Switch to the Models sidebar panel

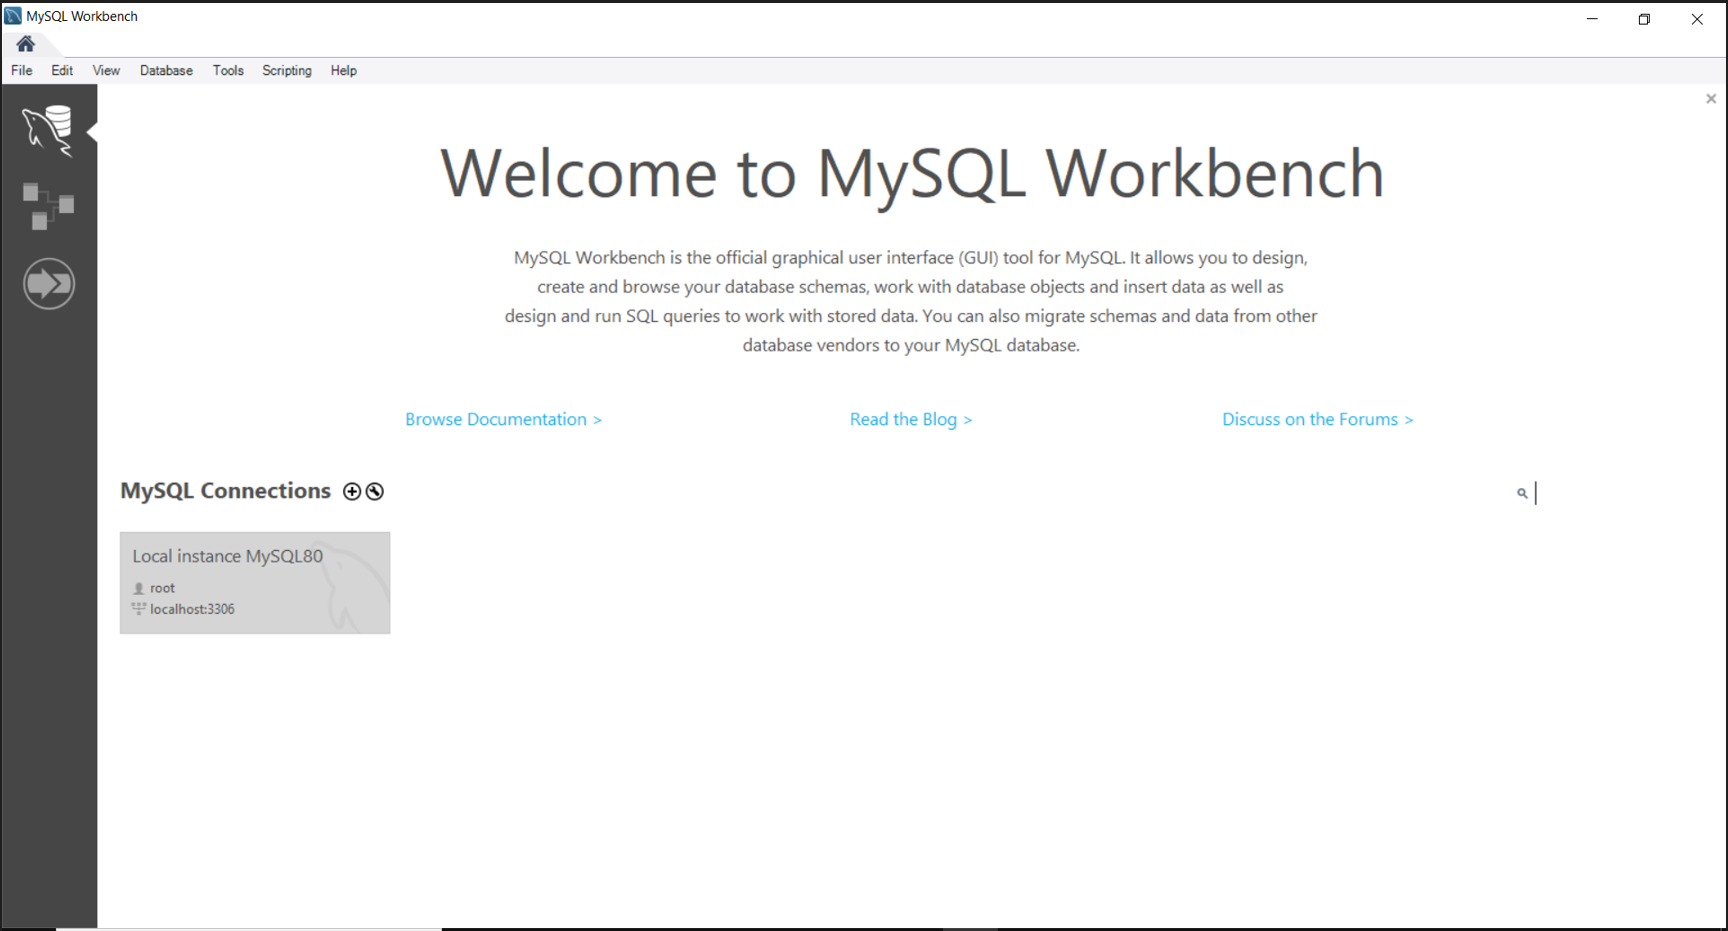(48, 205)
